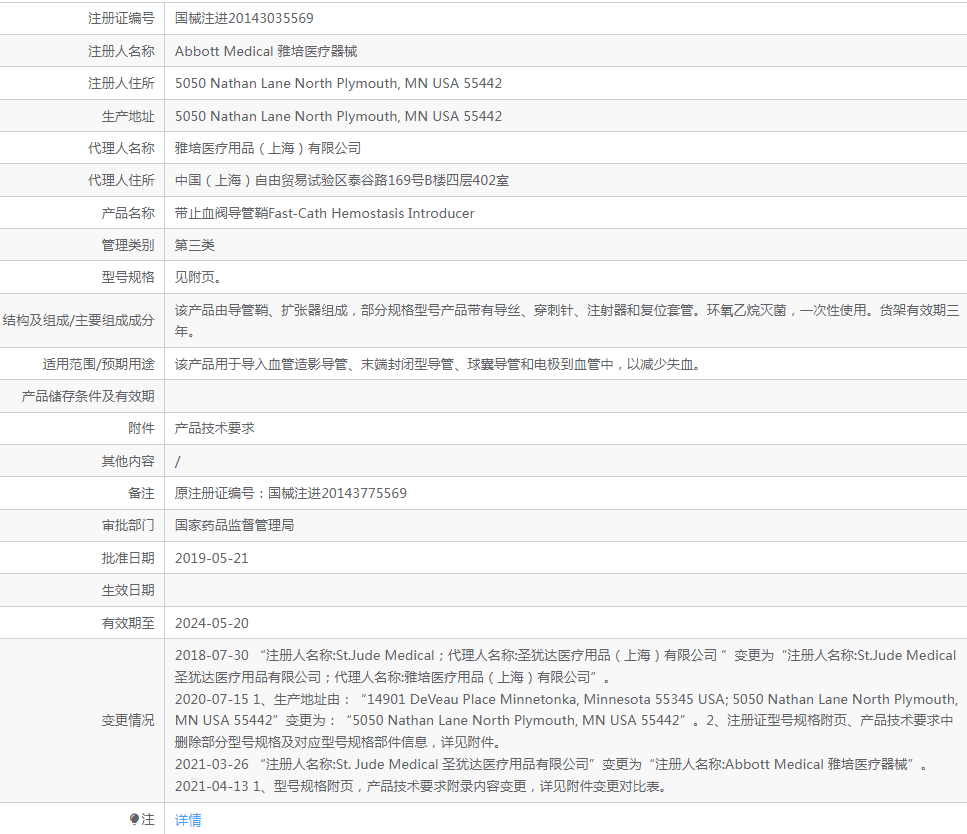Select the intended use text 该产品用于导入血管
This screenshot has width=967, height=834.
point(437,365)
